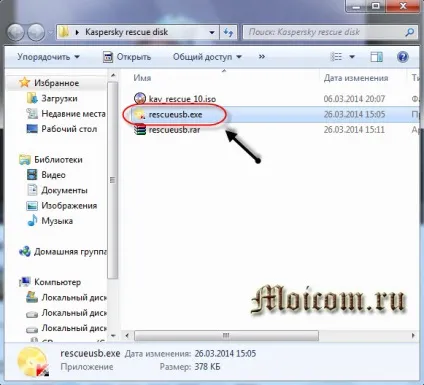Click the Back navigation arrow
Image resolution: width=424 pixels, height=385 pixels.
click(x=16, y=32)
